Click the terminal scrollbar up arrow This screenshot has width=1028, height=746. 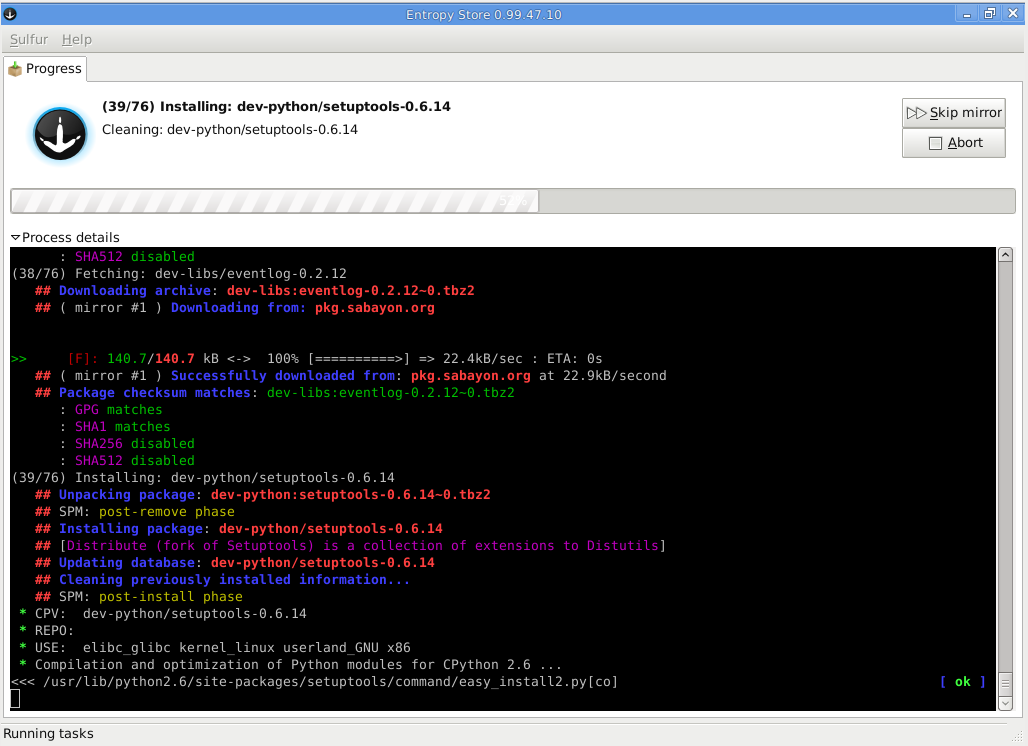(1005, 255)
